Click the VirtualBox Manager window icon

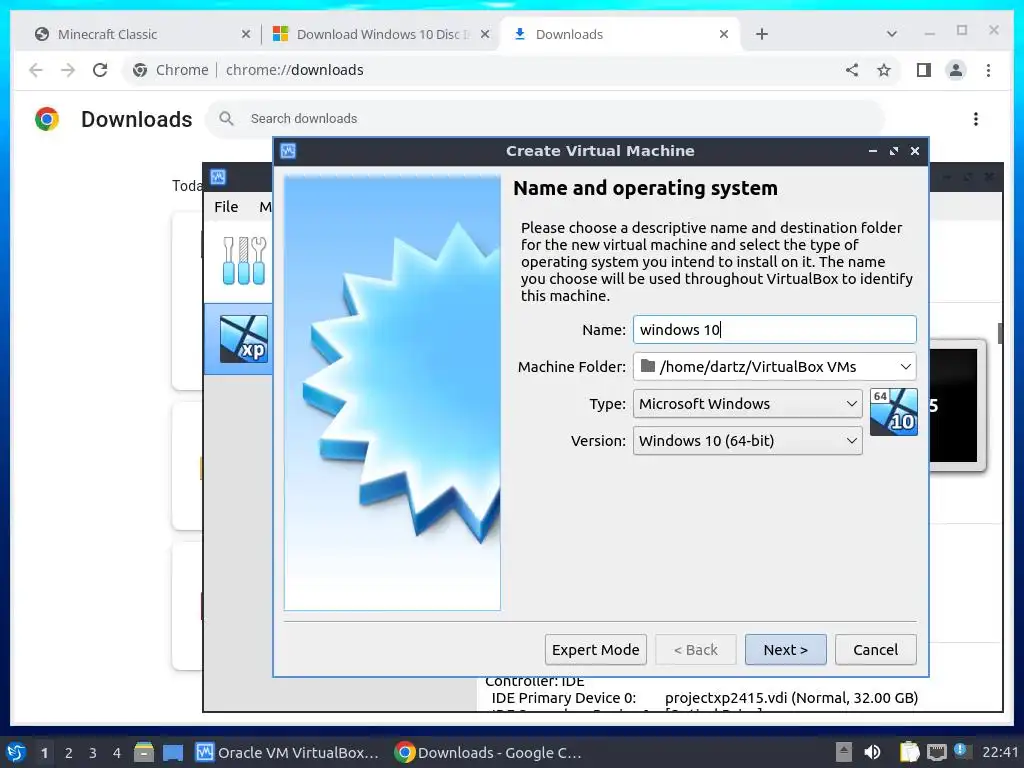click(218, 177)
